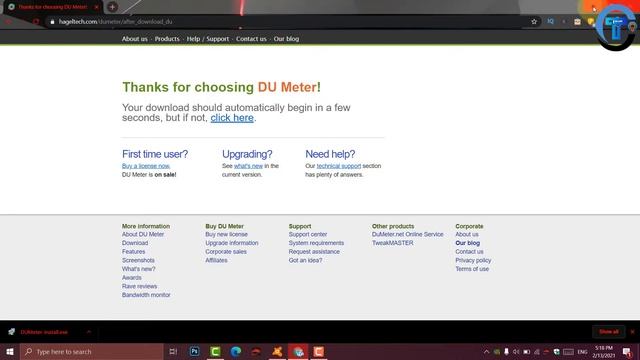Open DuMeter.net Online Service link

pos(407,234)
